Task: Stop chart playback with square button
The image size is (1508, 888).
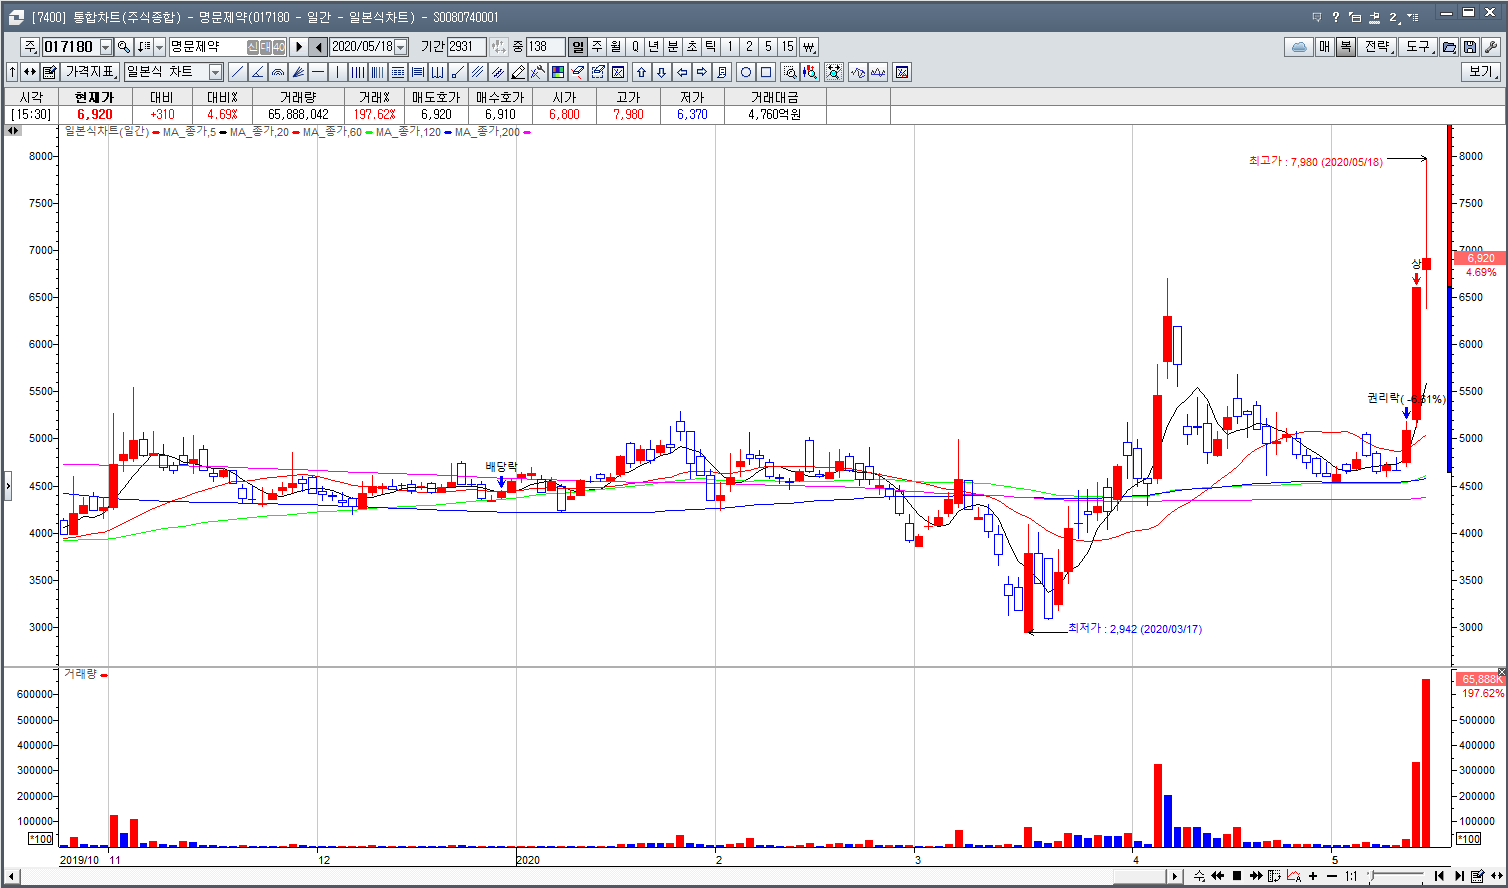Action: point(1237,876)
